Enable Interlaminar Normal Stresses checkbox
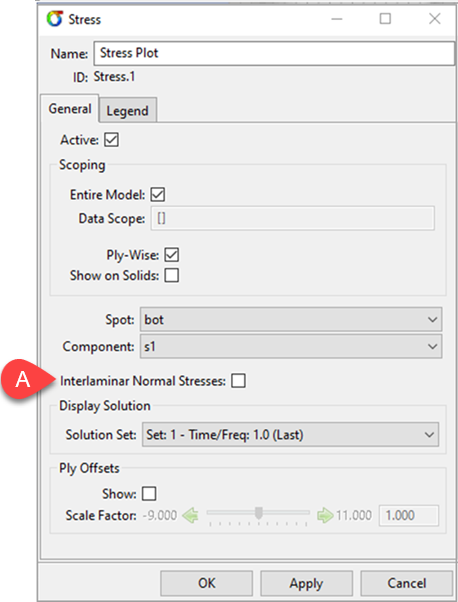This screenshot has width=458, height=602. pyautogui.click(x=238, y=381)
